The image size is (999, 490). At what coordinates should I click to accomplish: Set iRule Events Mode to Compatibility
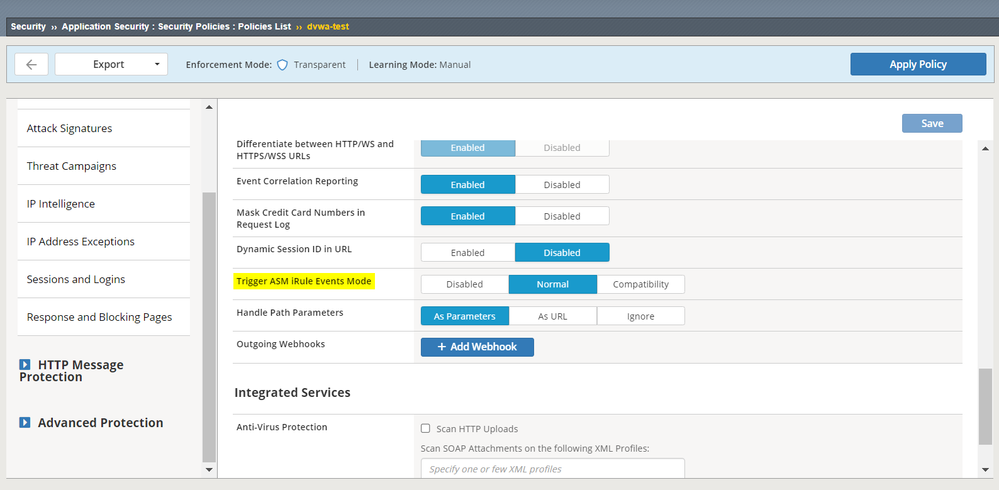640,284
